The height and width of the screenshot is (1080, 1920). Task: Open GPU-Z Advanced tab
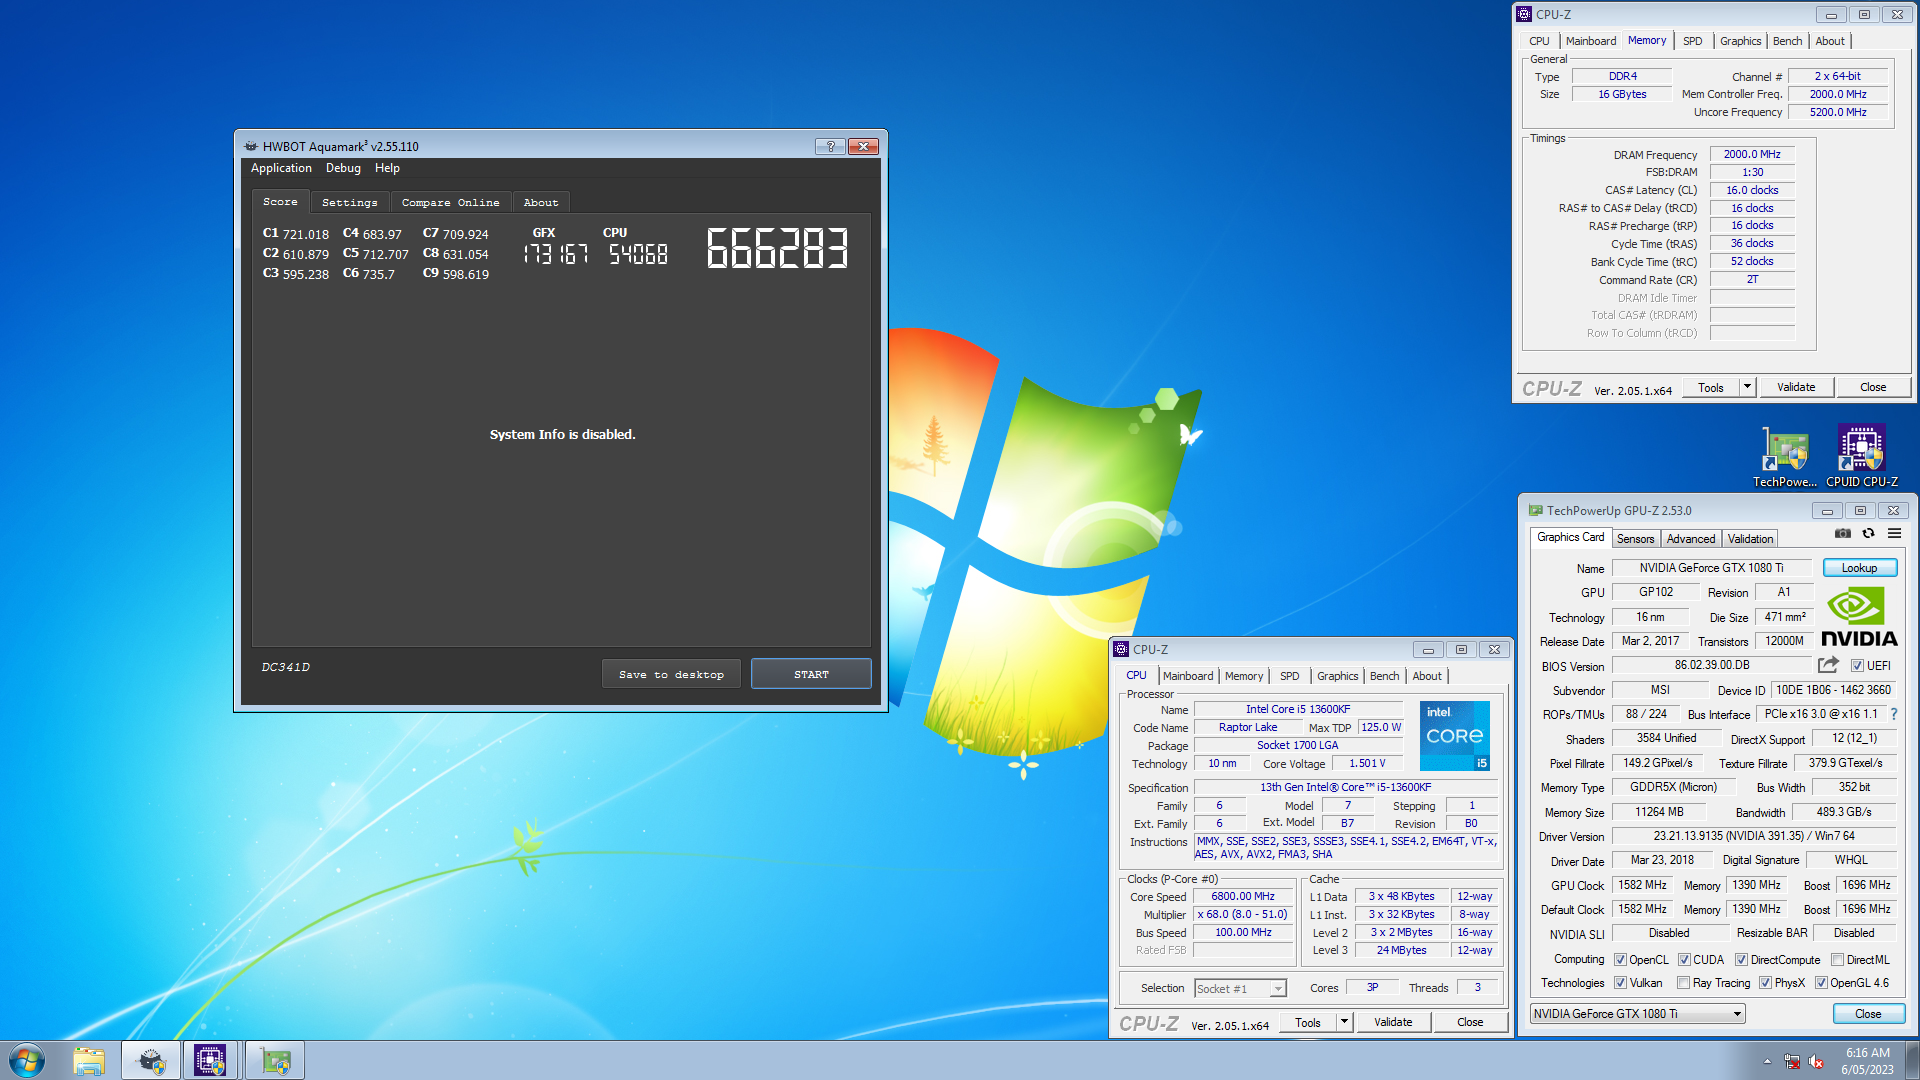pos(1690,538)
